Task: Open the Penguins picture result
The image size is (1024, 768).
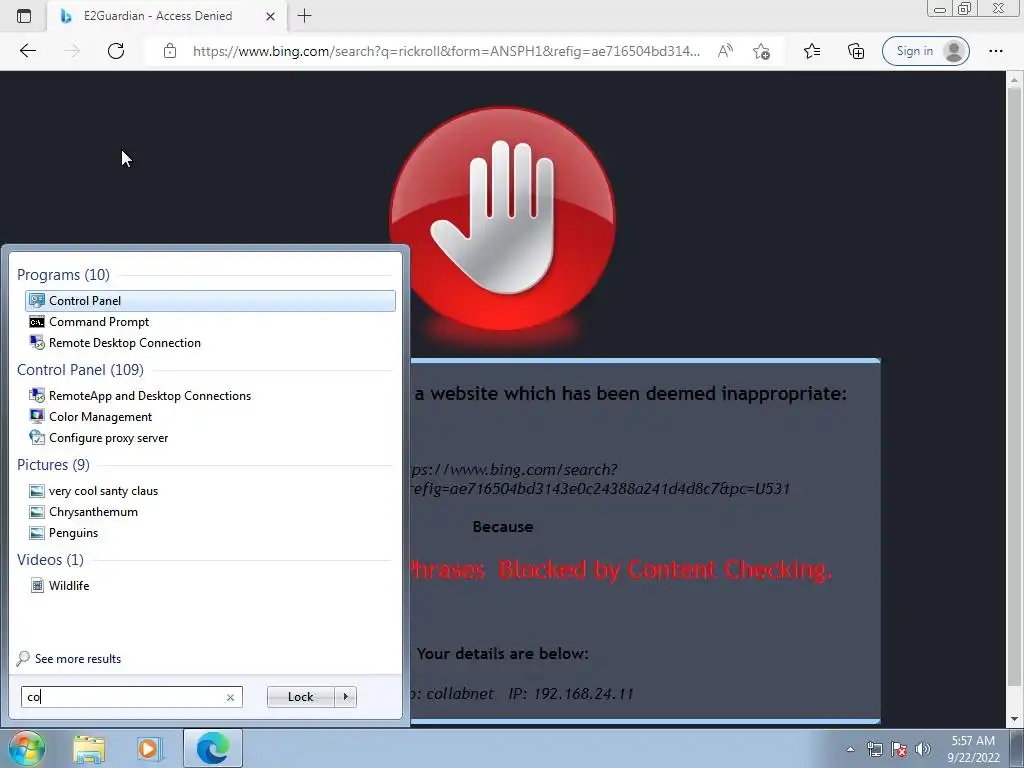Action: tap(210, 533)
